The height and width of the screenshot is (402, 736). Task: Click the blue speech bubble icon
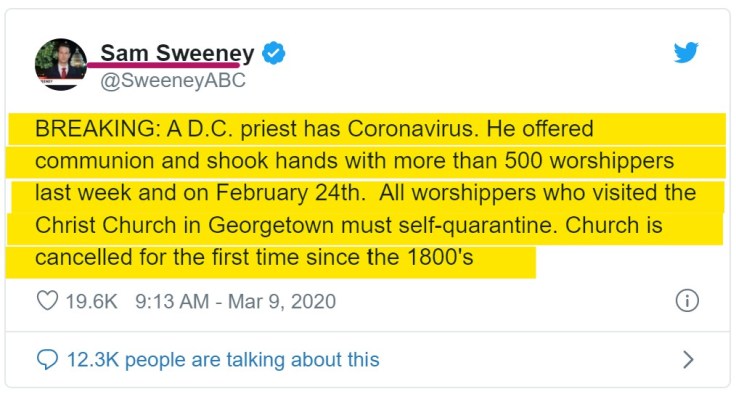(x=47, y=359)
